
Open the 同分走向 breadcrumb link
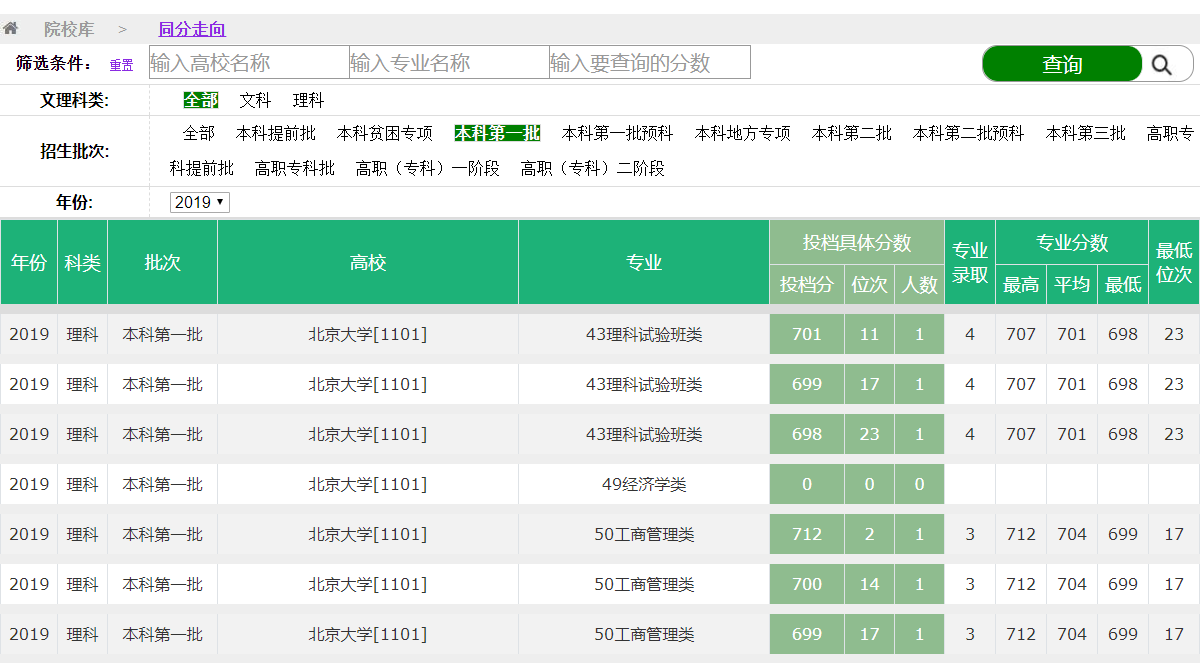pos(192,30)
